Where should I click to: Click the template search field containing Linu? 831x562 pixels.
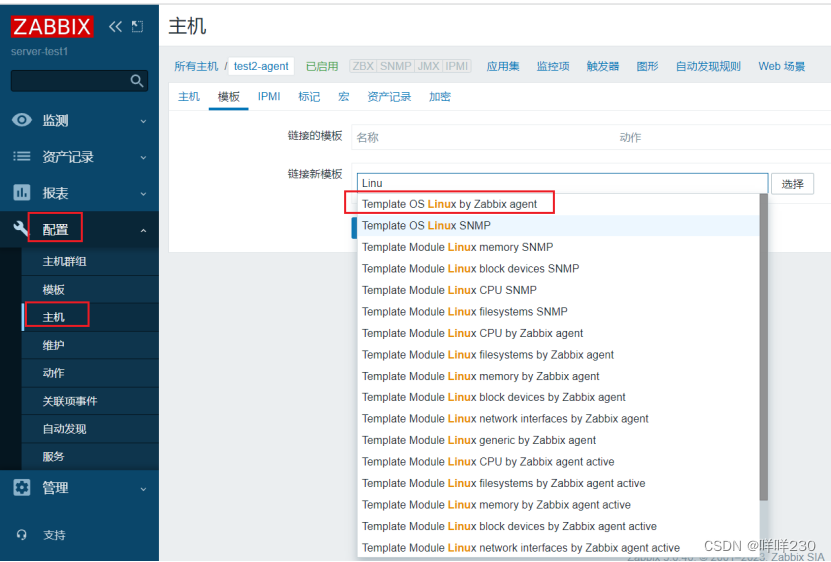(562, 183)
